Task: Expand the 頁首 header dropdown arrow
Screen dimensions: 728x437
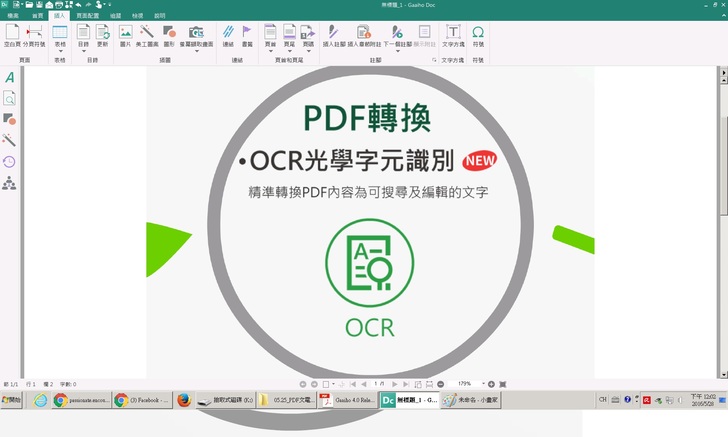Action: point(271,51)
